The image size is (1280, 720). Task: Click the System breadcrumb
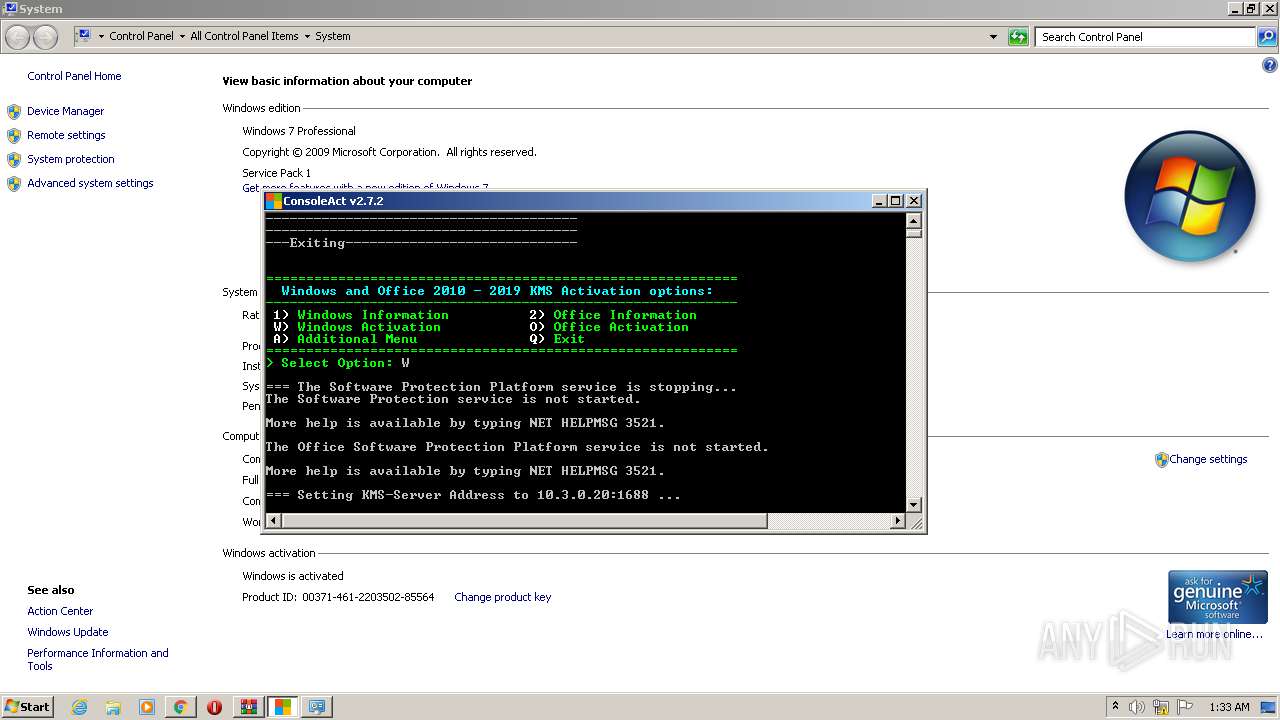pos(333,36)
